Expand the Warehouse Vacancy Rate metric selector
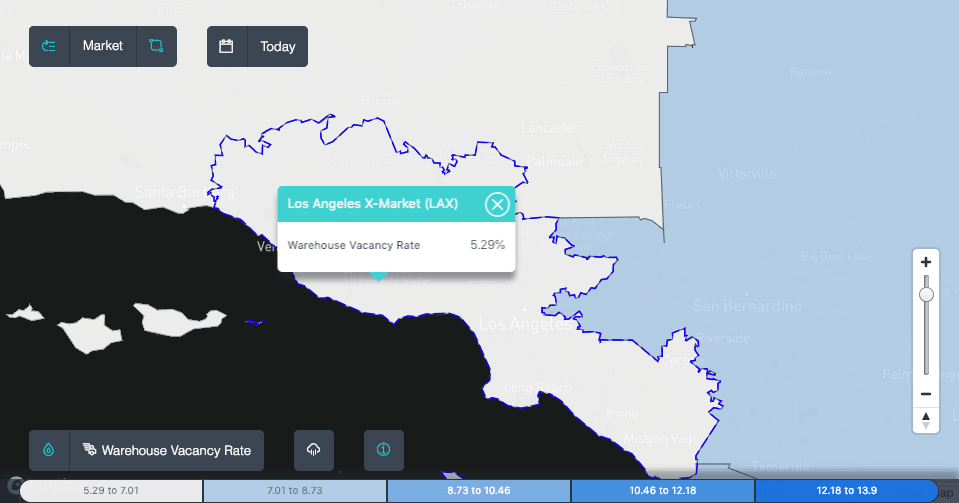Image resolution: width=959 pixels, height=503 pixels. [167, 450]
